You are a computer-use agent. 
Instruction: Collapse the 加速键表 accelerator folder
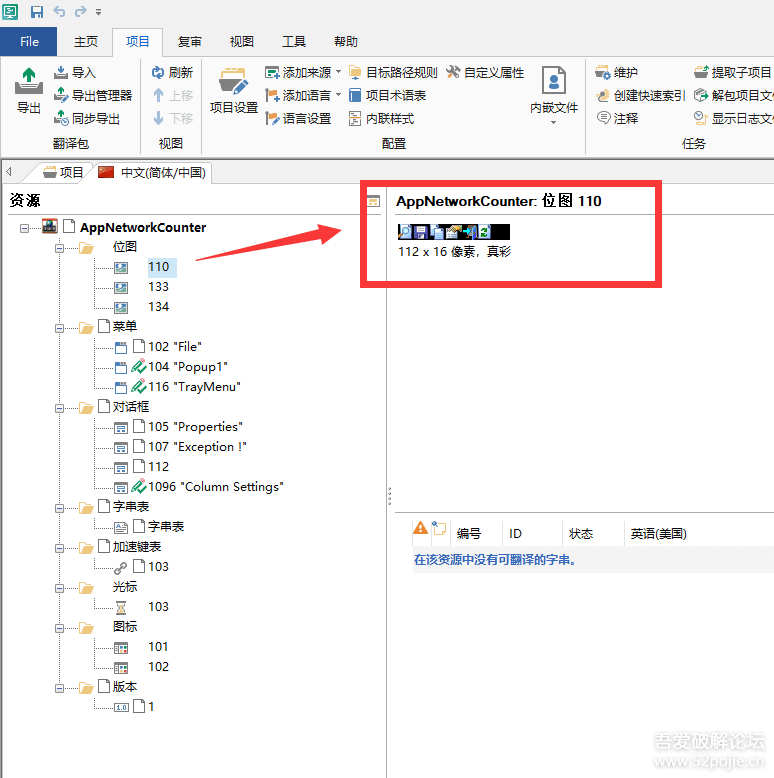(60, 548)
